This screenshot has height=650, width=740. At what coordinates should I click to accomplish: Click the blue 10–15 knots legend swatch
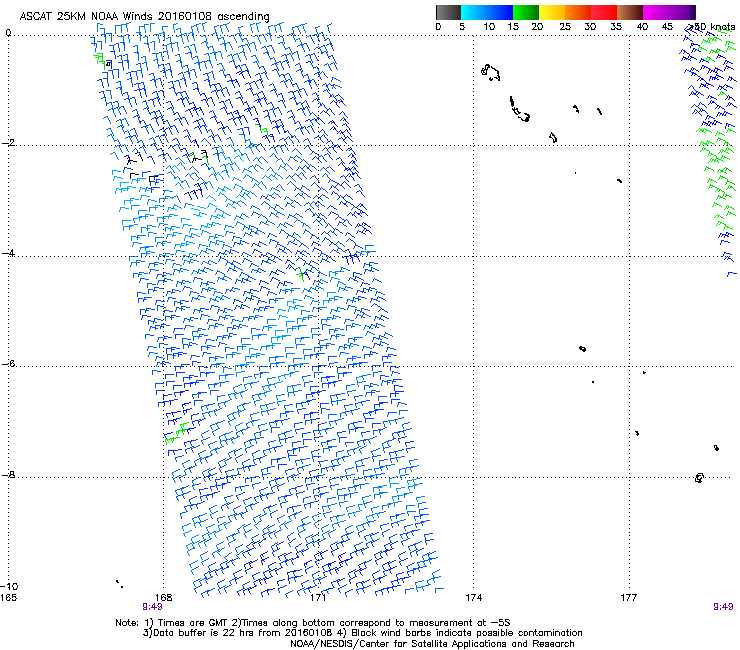[x=500, y=12]
